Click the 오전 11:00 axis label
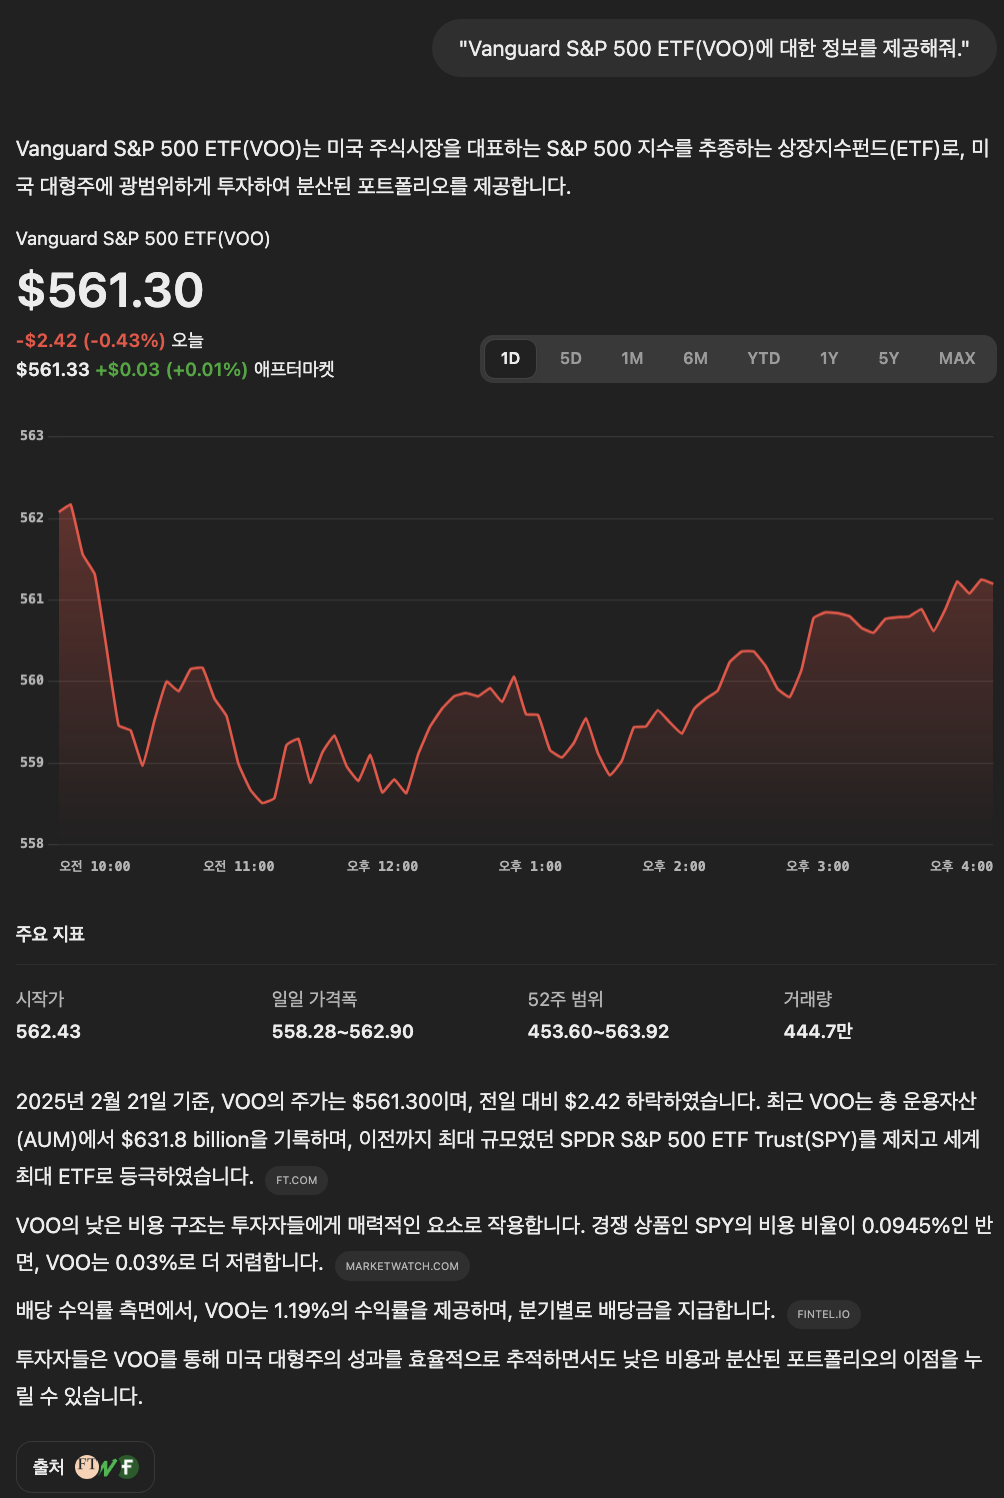The image size is (1004, 1498). (238, 866)
